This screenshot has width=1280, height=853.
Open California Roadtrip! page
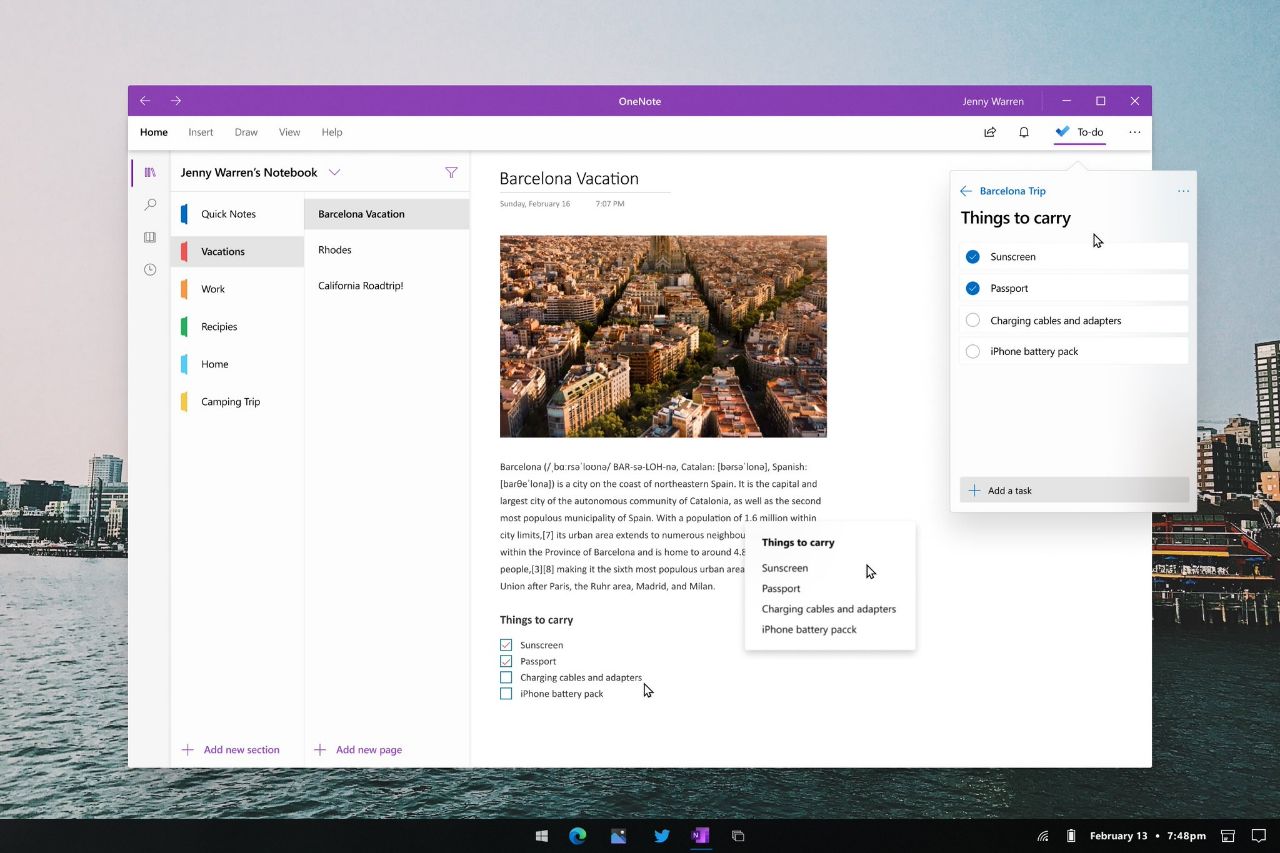coord(387,286)
